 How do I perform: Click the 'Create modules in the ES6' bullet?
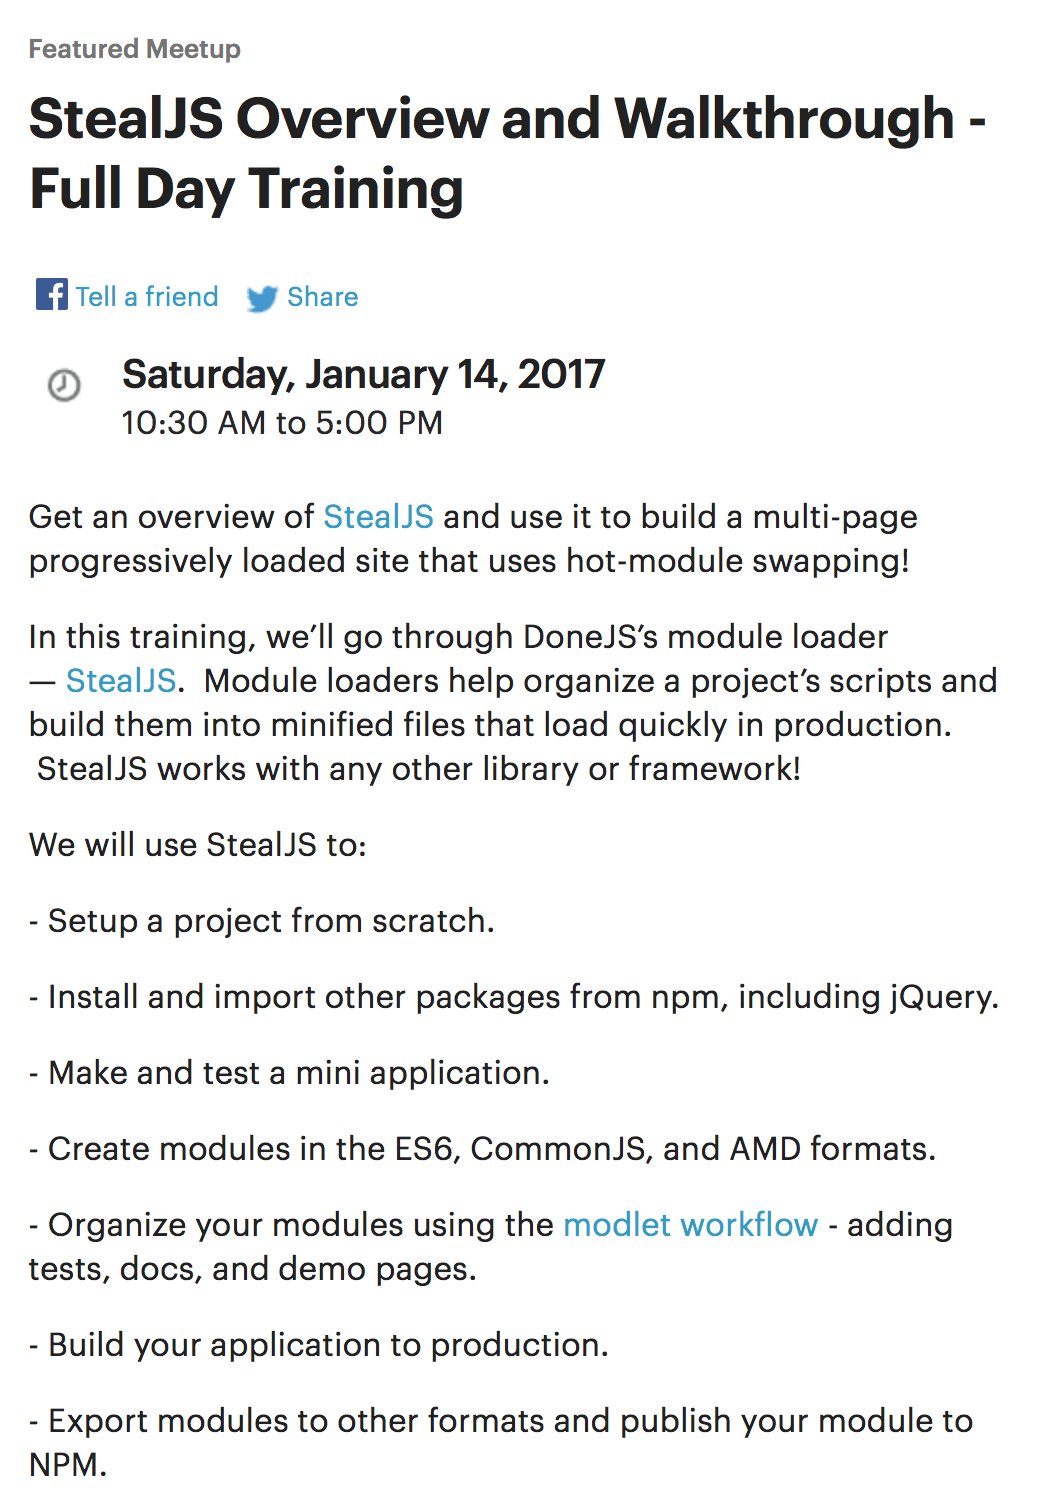(x=483, y=1149)
